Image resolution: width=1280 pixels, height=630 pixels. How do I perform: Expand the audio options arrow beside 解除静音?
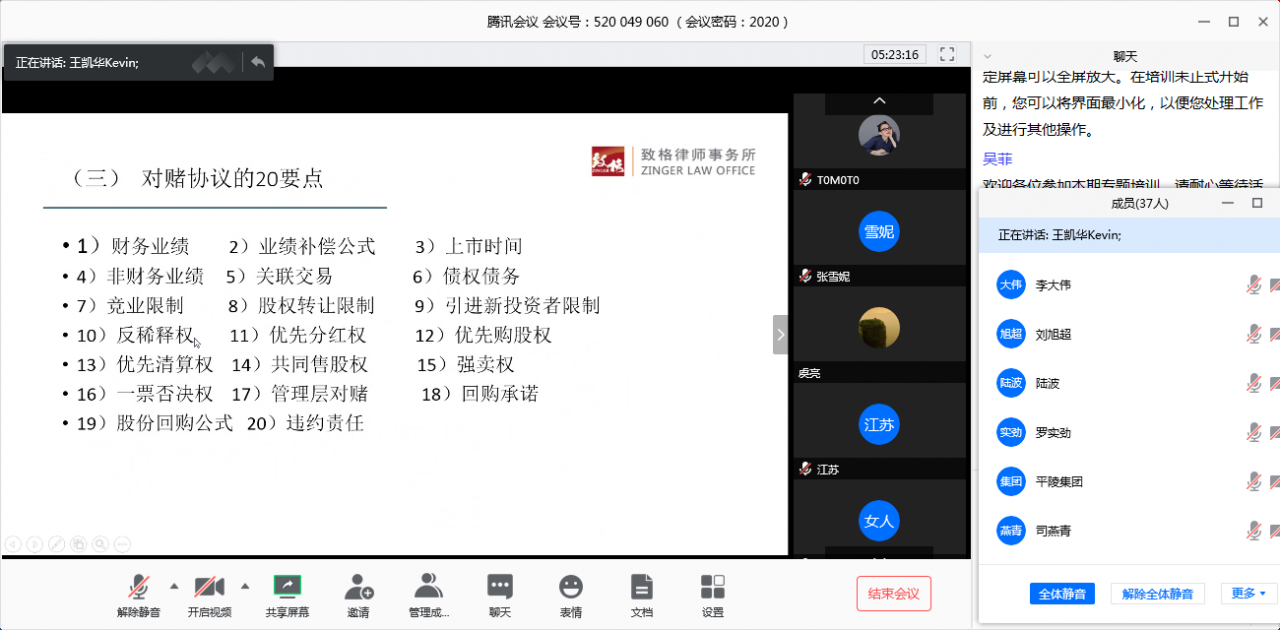174,585
